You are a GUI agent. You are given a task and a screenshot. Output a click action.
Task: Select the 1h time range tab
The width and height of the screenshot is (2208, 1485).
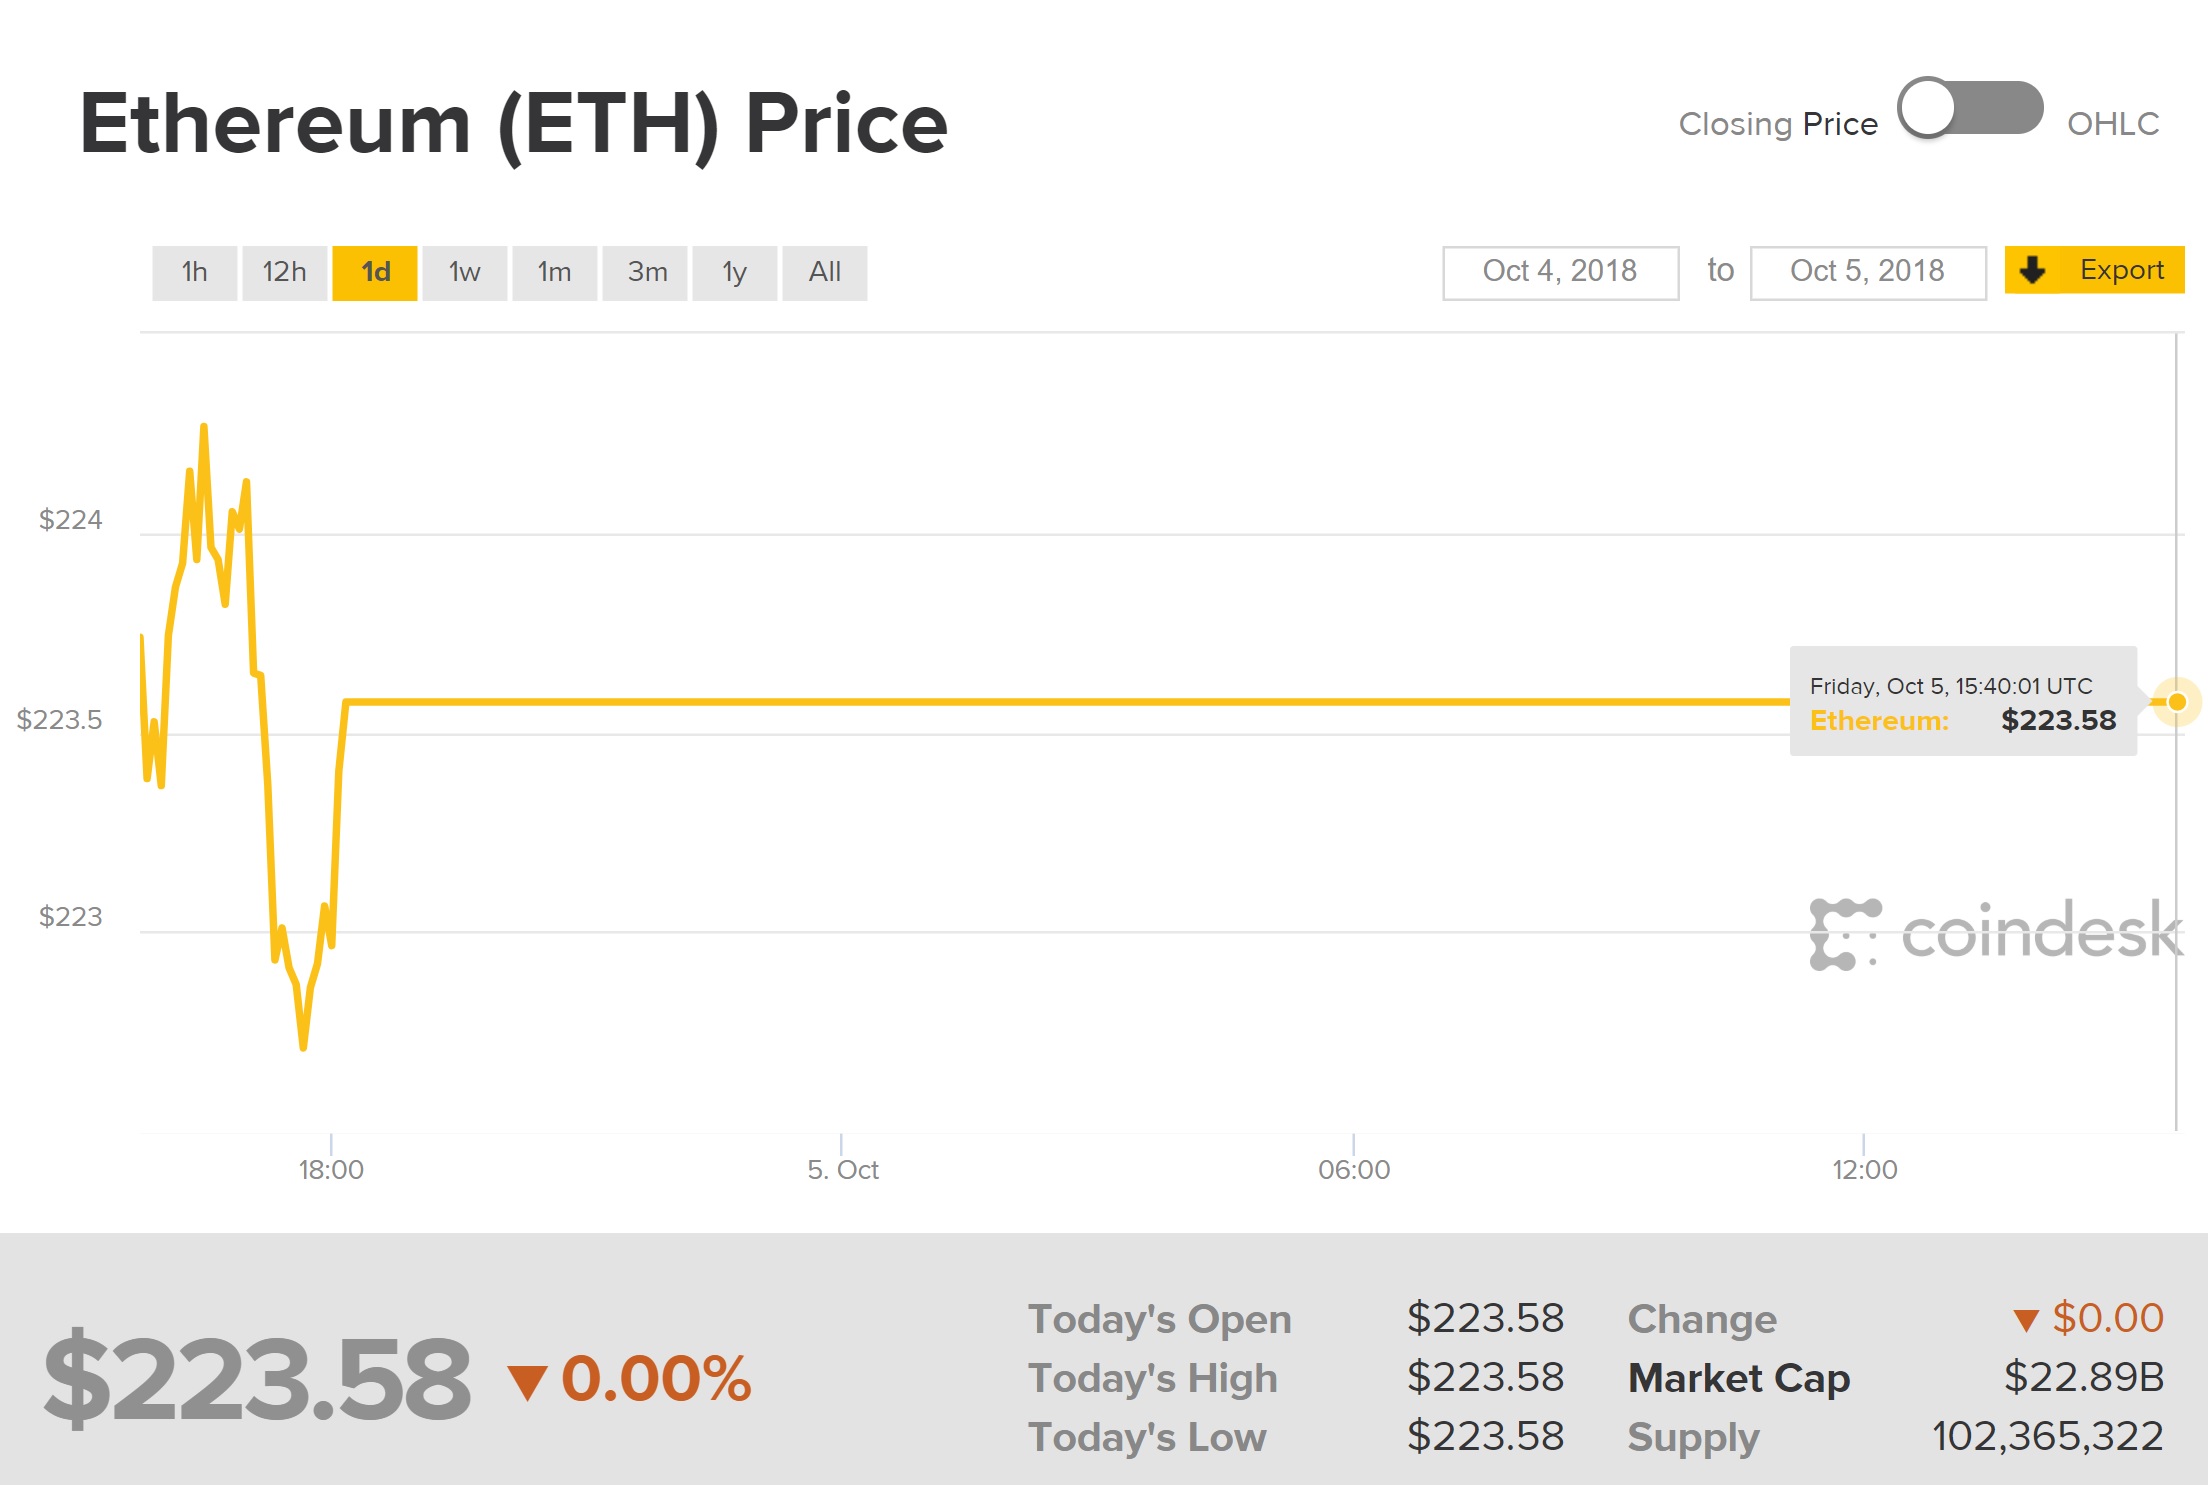pyautogui.click(x=194, y=272)
